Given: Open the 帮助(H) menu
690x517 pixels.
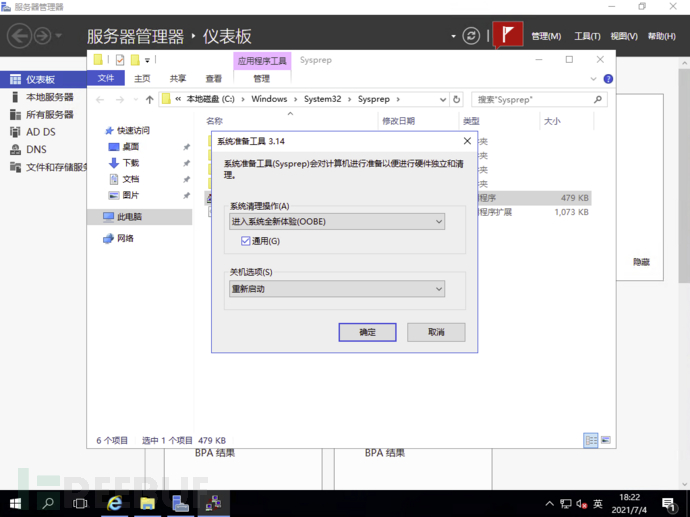Looking at the screenshot, I should pyautogui.click(x=661, y=36).
